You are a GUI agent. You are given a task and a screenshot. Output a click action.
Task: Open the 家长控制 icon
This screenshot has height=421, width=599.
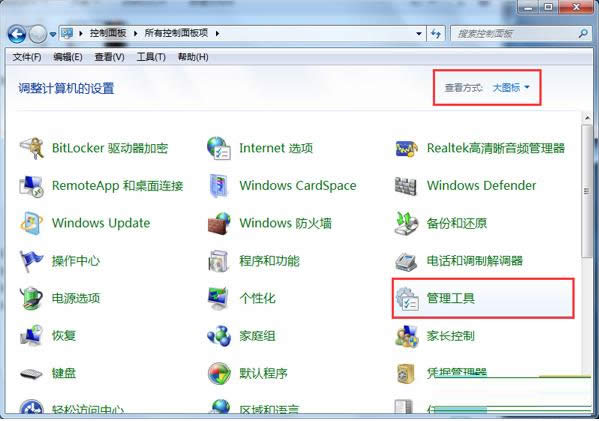407,336
